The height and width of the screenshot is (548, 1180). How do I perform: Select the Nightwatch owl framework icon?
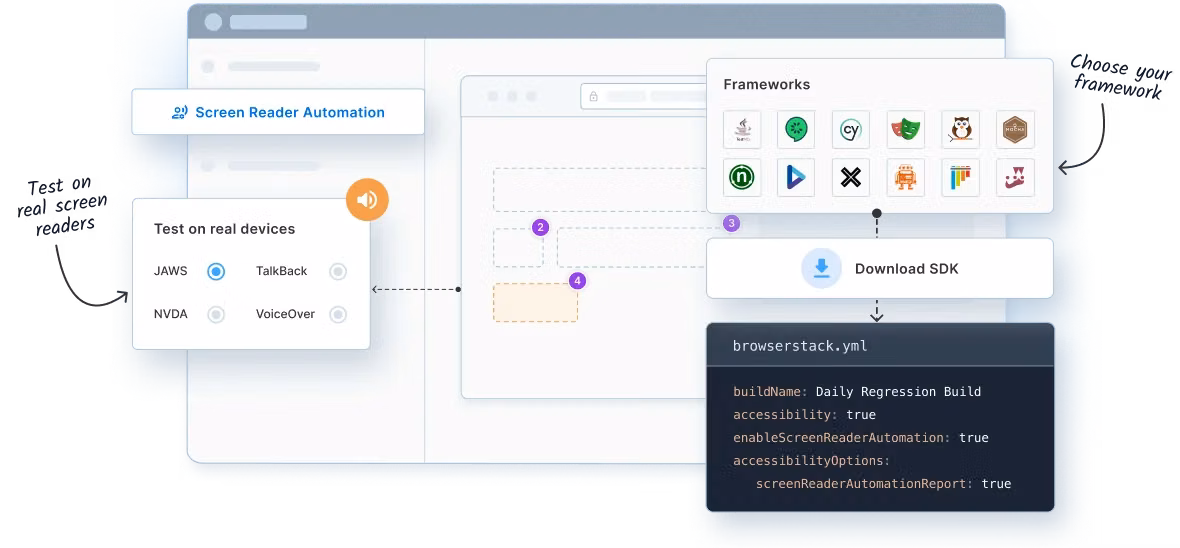coord(960,130)
